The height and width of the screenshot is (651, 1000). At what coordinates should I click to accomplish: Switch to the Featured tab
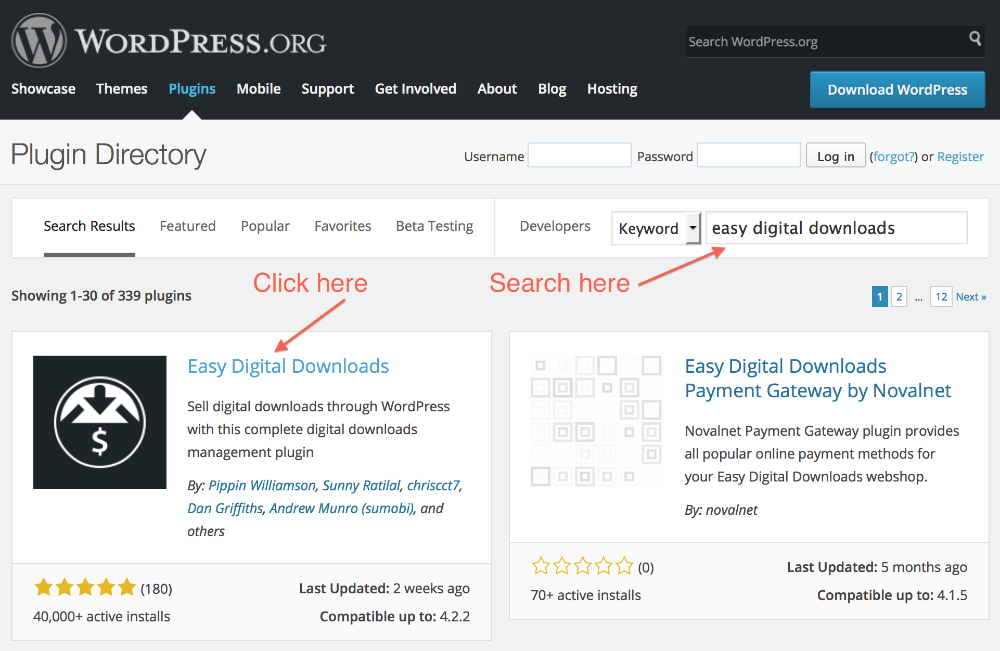[x=188, y=226]
